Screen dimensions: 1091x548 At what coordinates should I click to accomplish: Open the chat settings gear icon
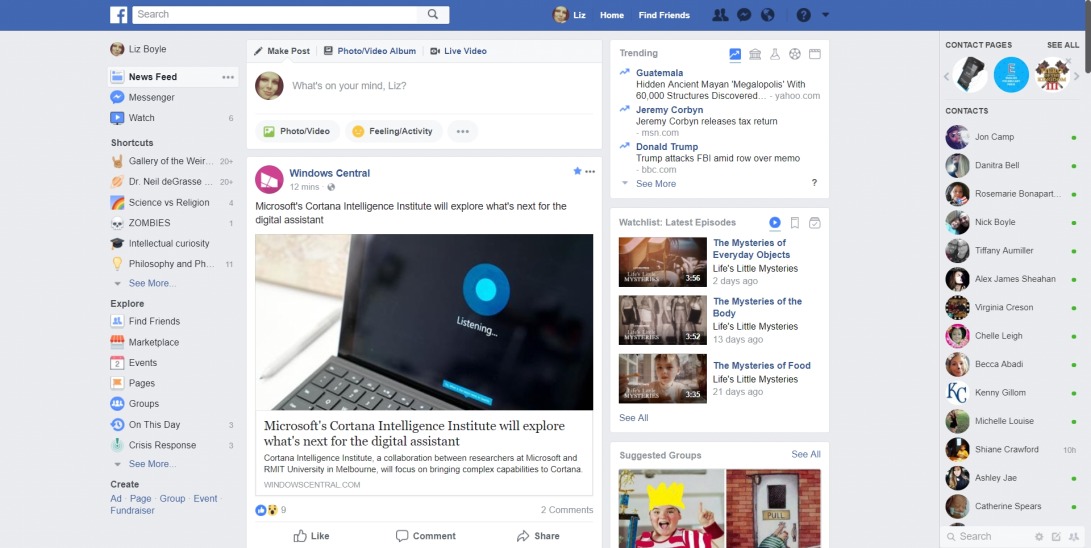1039,537
